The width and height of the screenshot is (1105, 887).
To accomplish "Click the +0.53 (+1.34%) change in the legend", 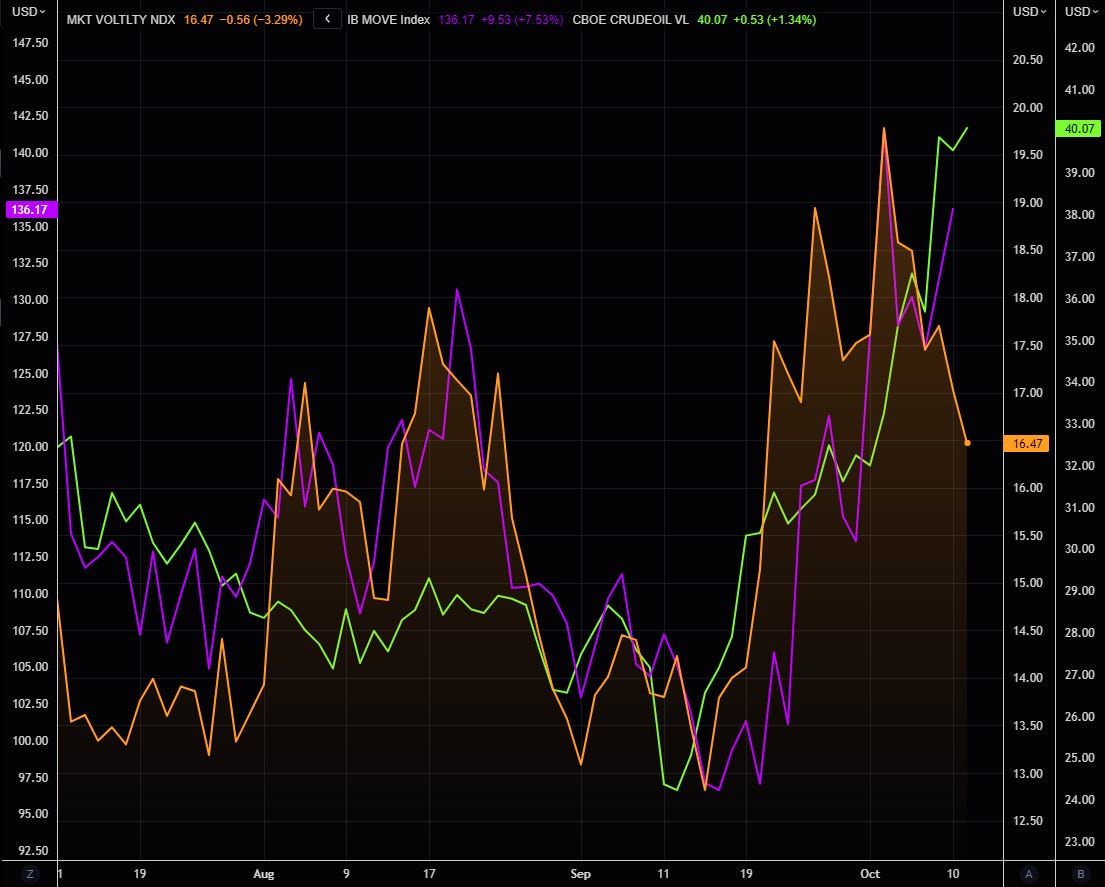I will tap(774, 20).
